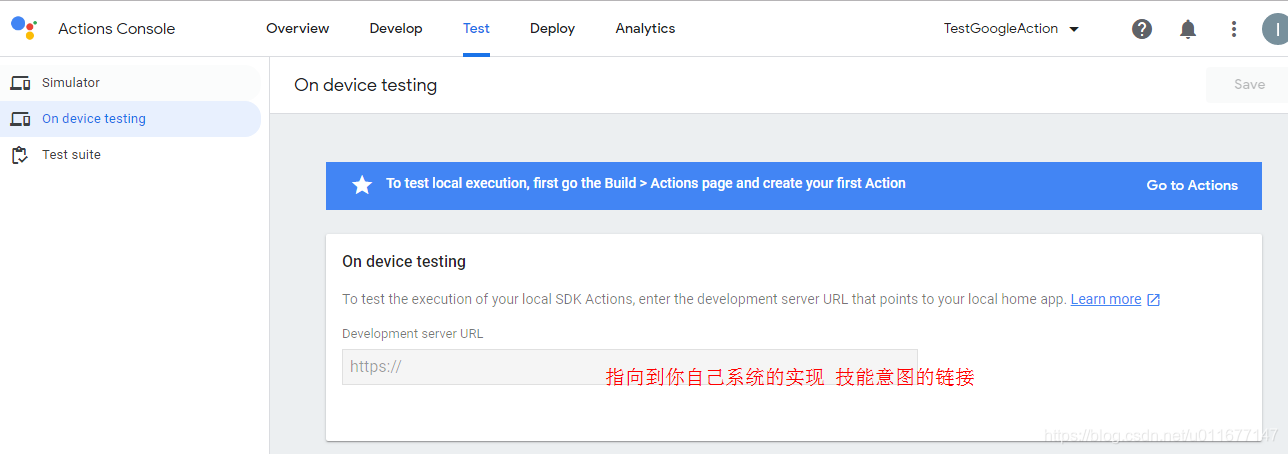Open the user account avatar

(1276, 29)
